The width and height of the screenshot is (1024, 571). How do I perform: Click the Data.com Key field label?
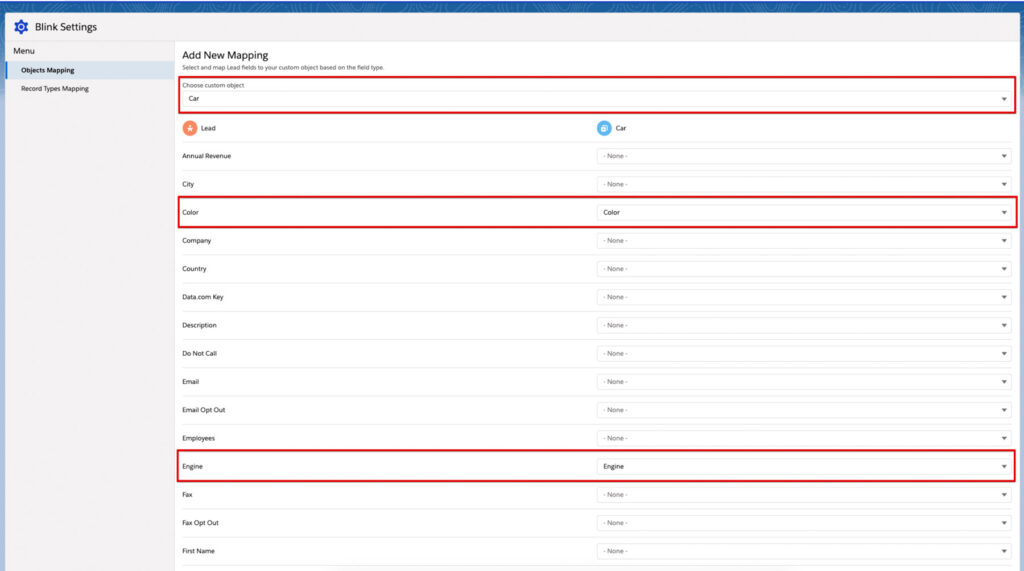(202, 297)
